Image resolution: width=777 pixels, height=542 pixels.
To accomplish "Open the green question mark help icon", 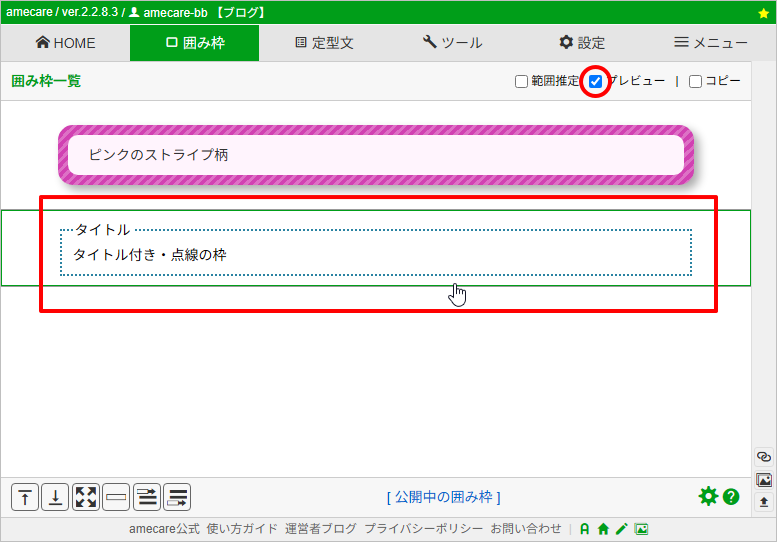I will pos(731,496).
